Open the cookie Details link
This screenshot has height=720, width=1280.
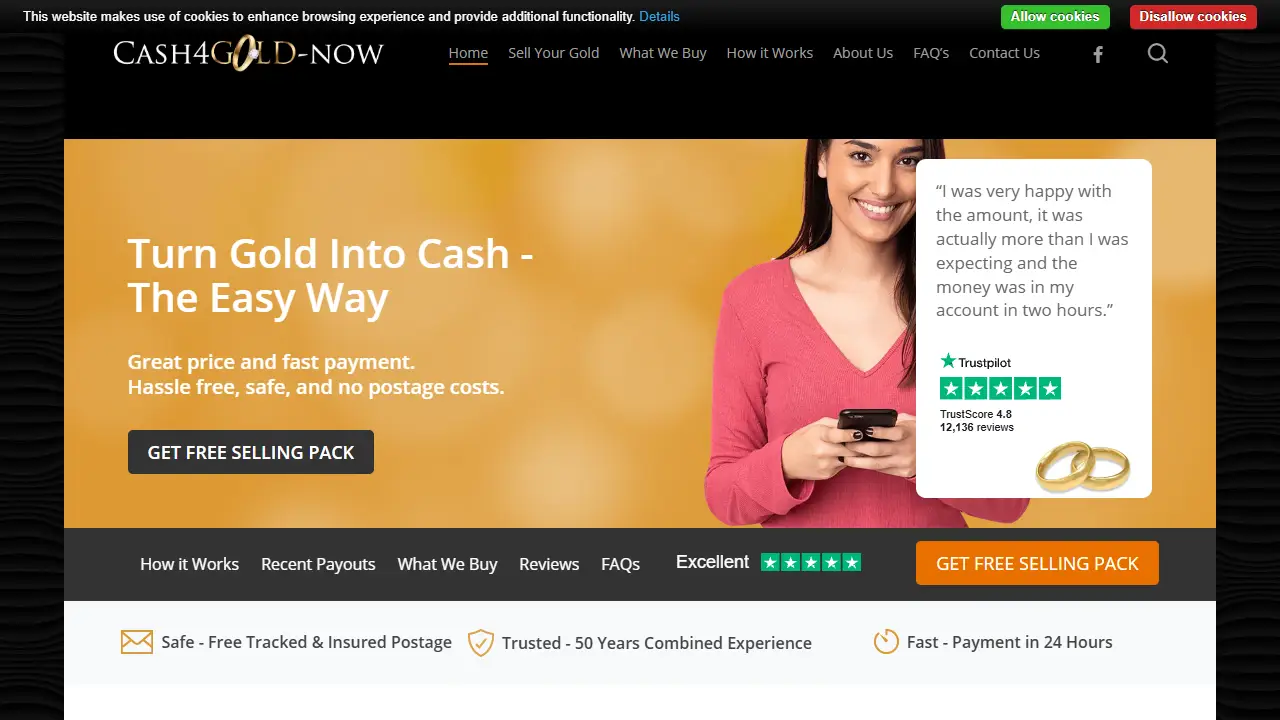(x=659, y=16)
